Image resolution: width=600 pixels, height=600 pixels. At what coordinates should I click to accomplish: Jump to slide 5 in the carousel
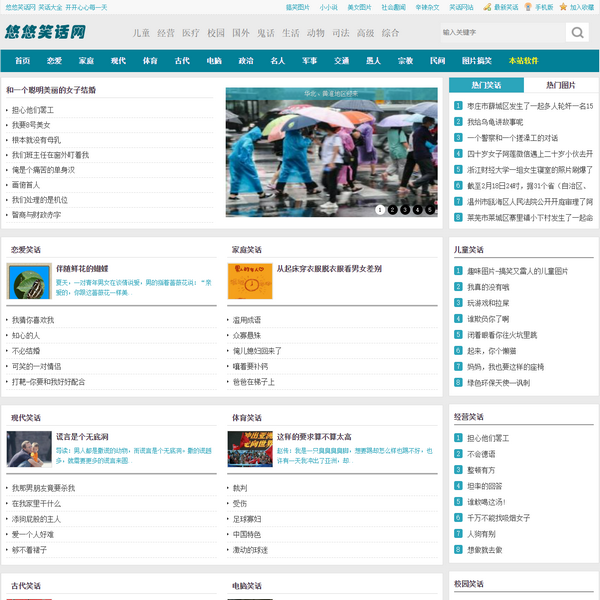[430, 210]
